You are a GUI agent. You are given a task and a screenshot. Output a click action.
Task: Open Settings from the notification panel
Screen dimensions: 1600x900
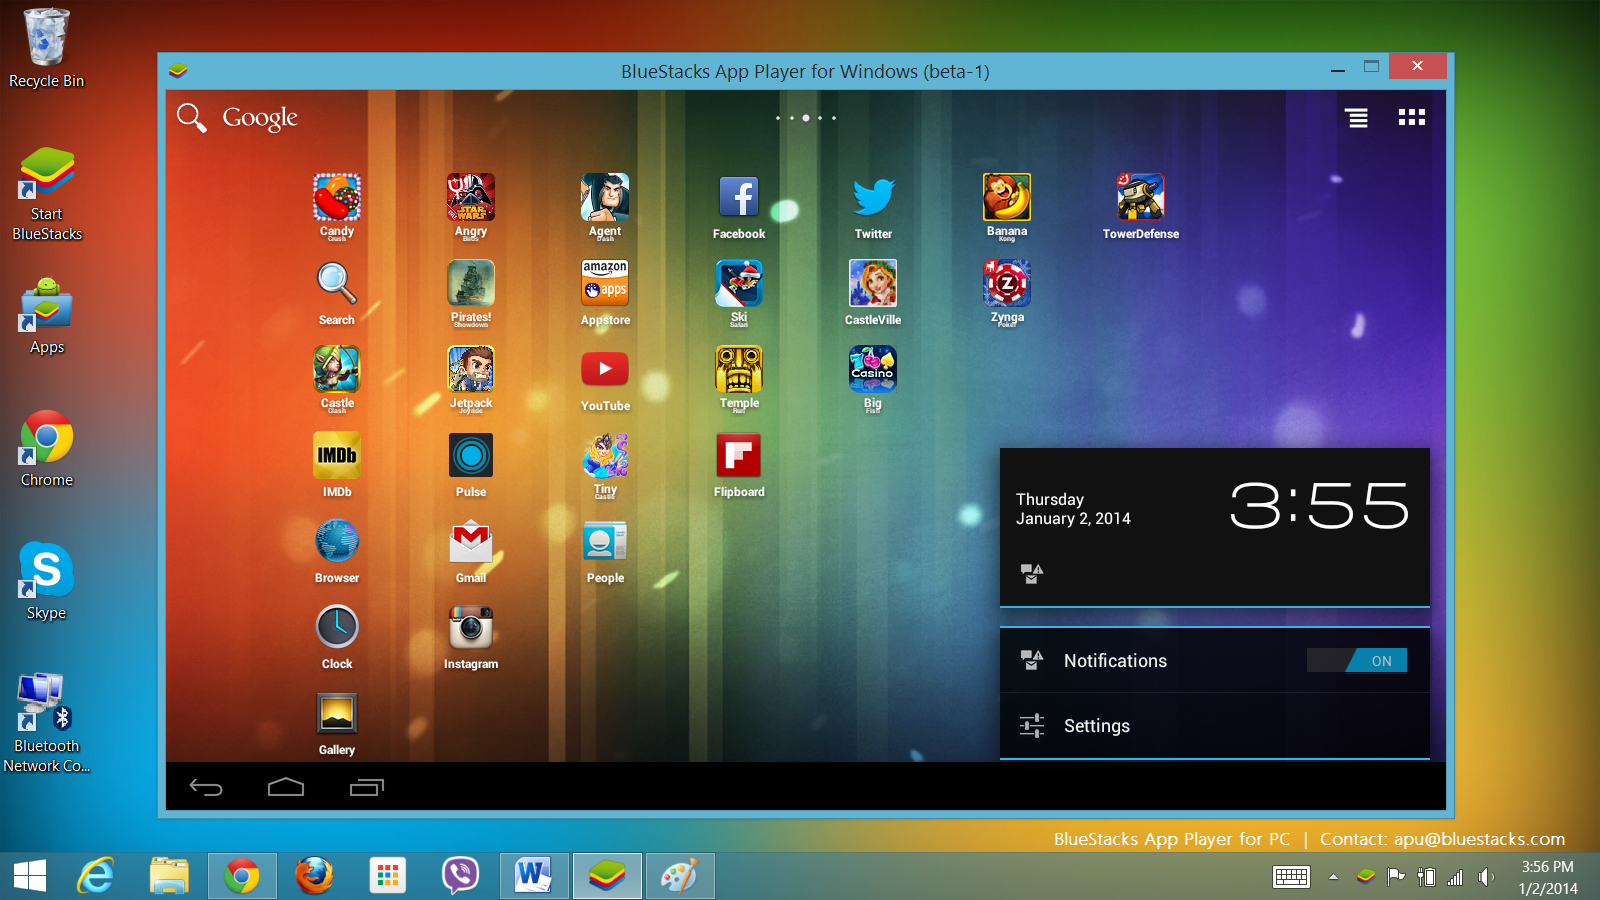[1097, 725]
